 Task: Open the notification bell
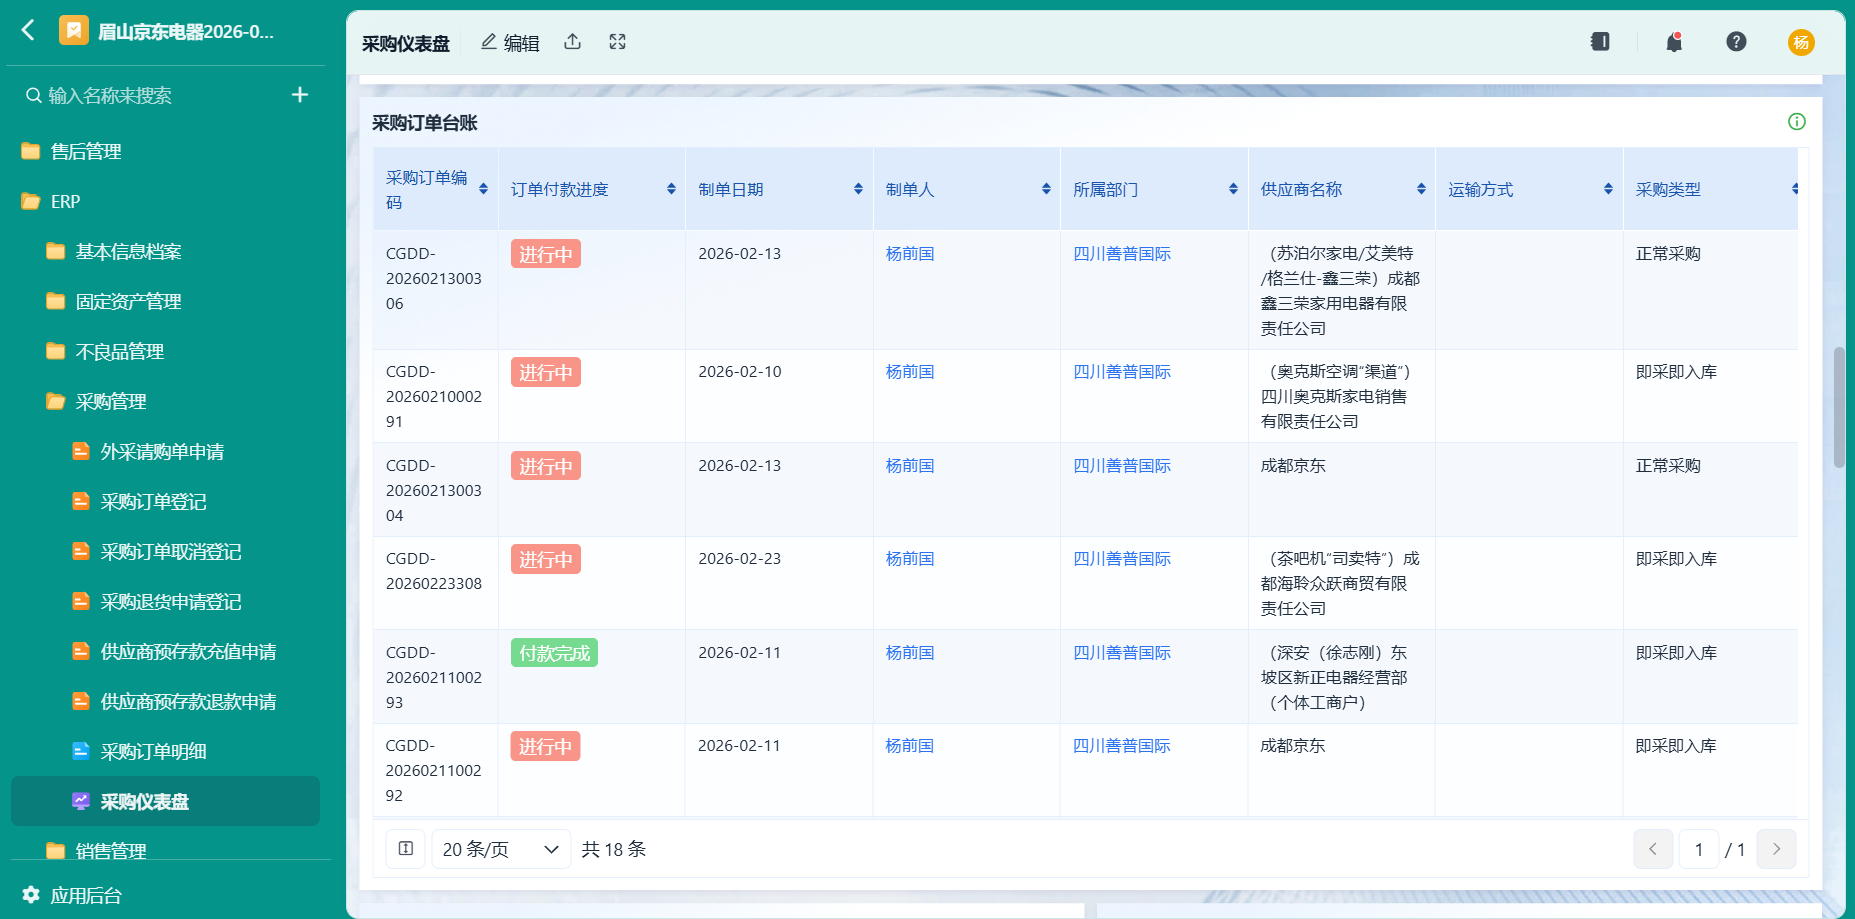[x=1674, y=42]
